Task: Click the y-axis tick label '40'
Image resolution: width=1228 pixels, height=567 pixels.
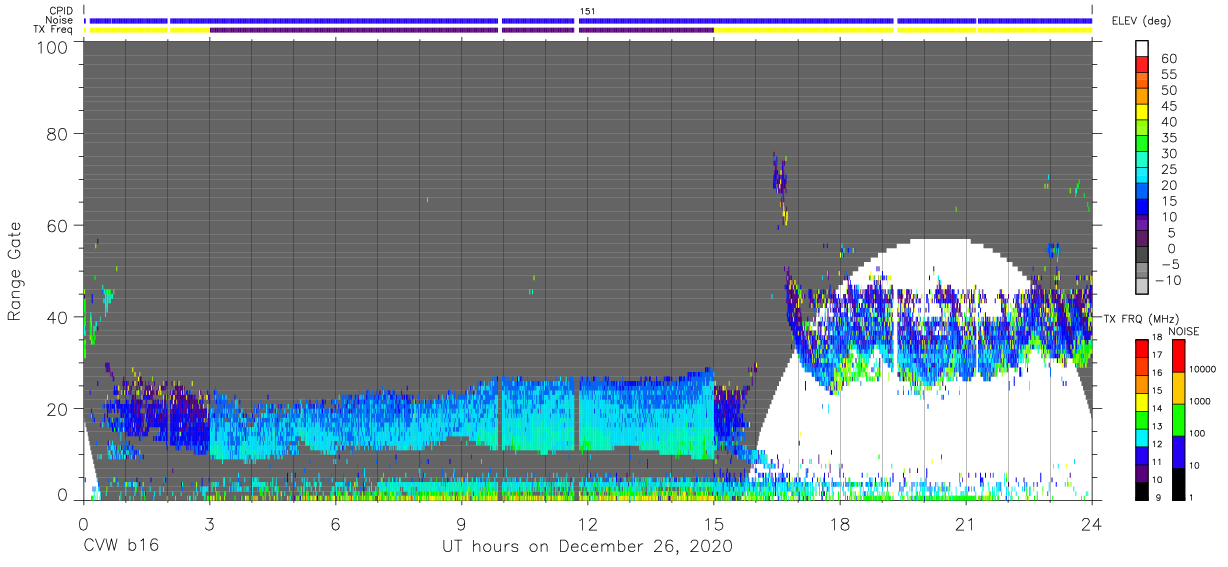Action: (57, 317)
